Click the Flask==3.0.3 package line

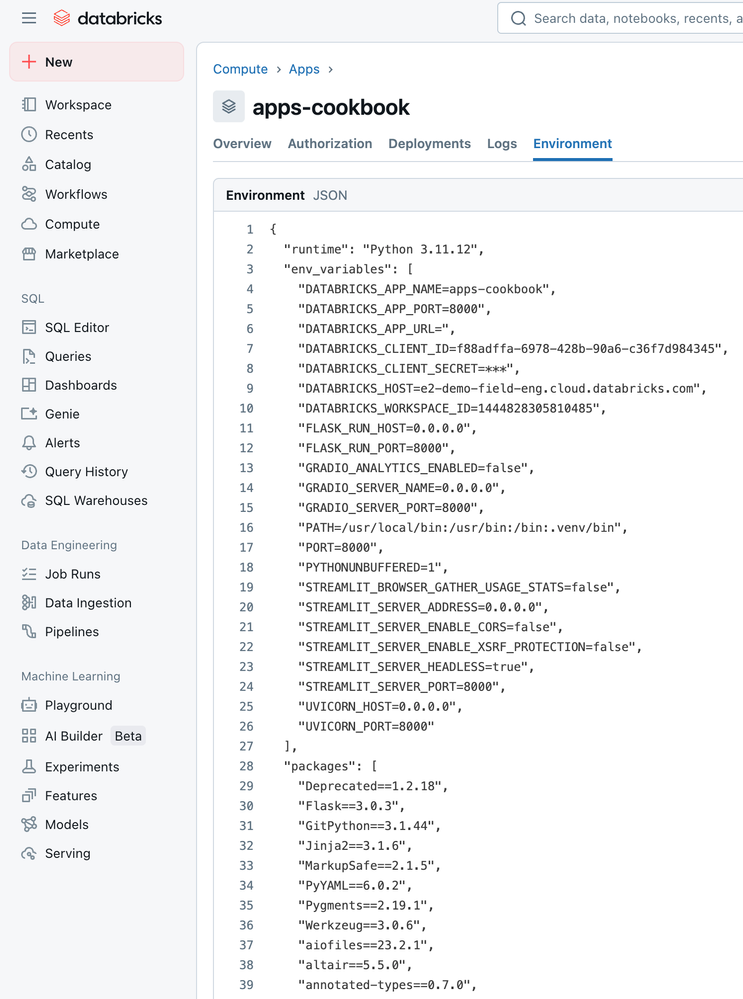pyautogui.click(x=351, y=805)
